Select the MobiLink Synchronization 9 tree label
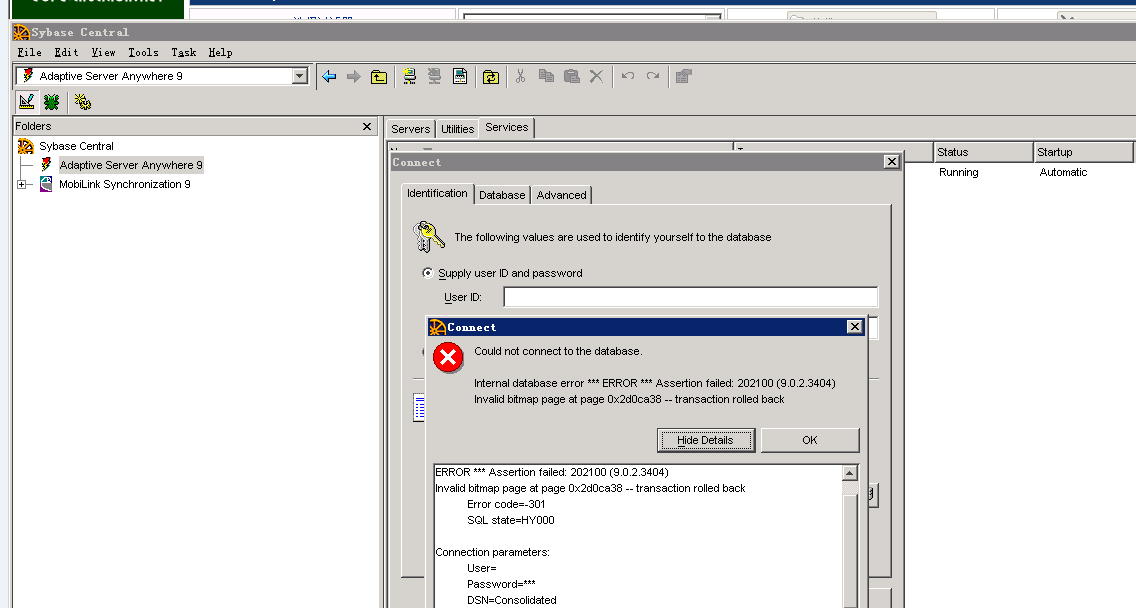1136x608 pixels. click(125, 184)
